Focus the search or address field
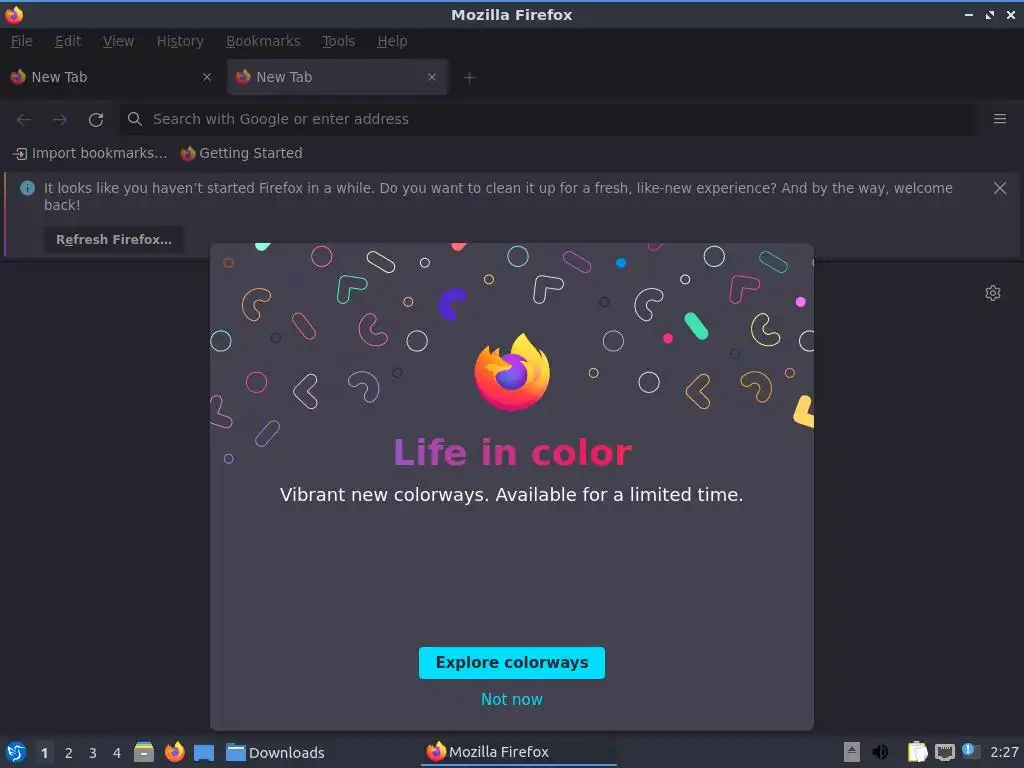 pos(549,119)
